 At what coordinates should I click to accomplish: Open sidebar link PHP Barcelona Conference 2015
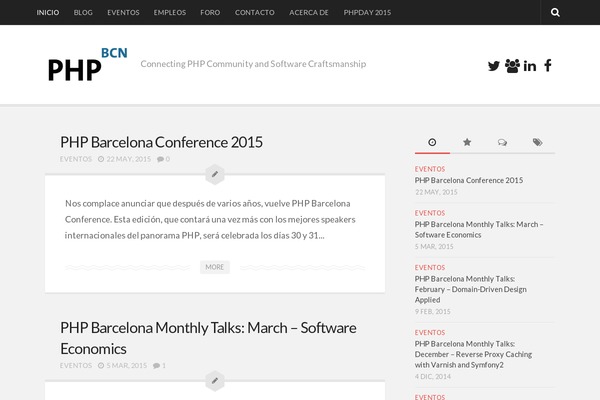[469, 180]
